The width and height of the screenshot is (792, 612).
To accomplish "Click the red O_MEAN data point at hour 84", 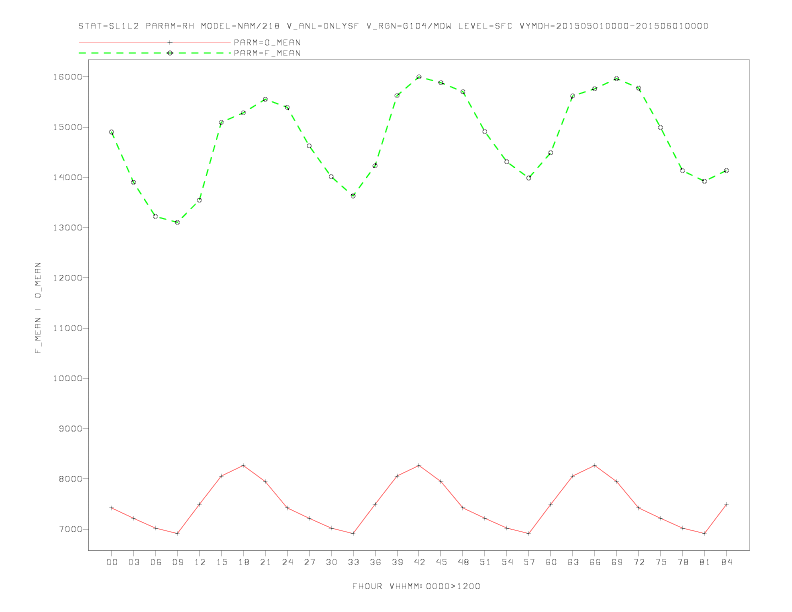I will click(727, 504).
